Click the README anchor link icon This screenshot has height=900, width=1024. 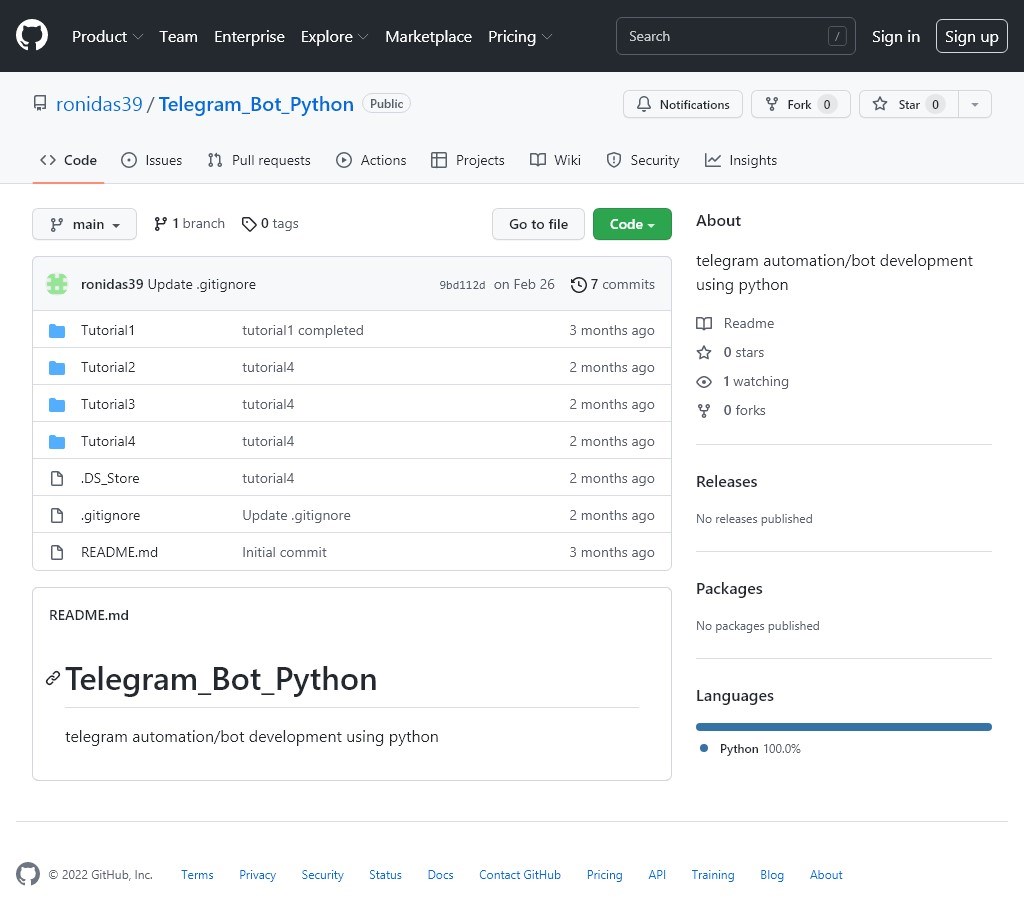(x=53, y=679)
